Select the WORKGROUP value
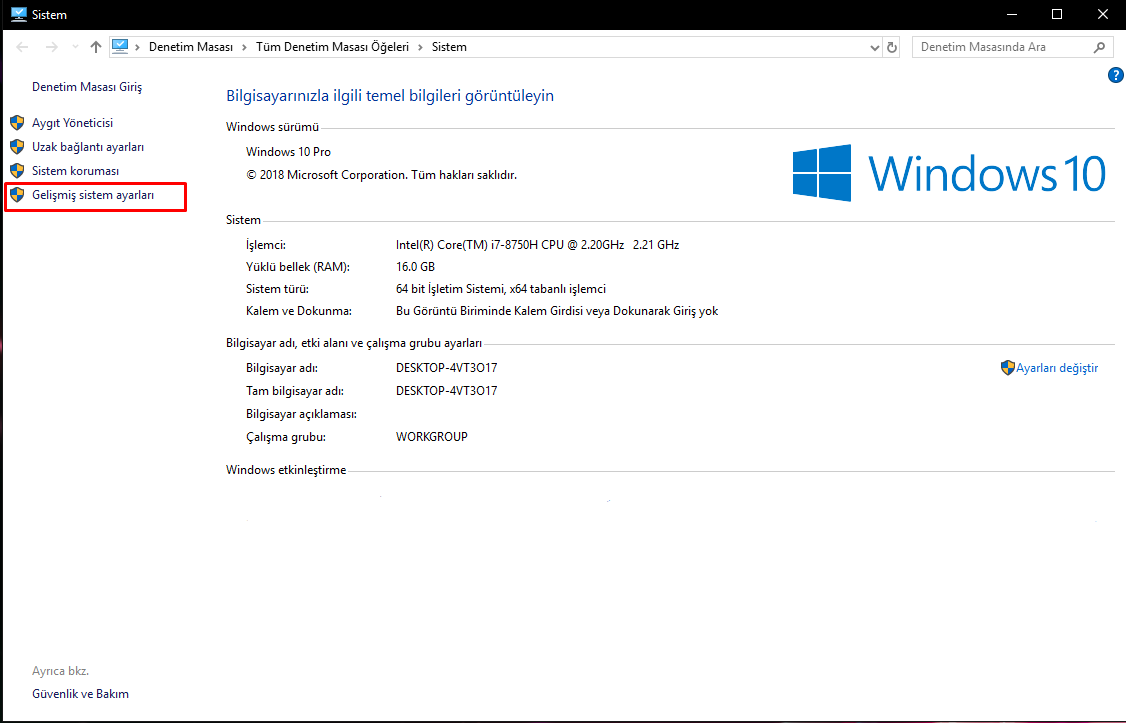 (x=432, y=437)
